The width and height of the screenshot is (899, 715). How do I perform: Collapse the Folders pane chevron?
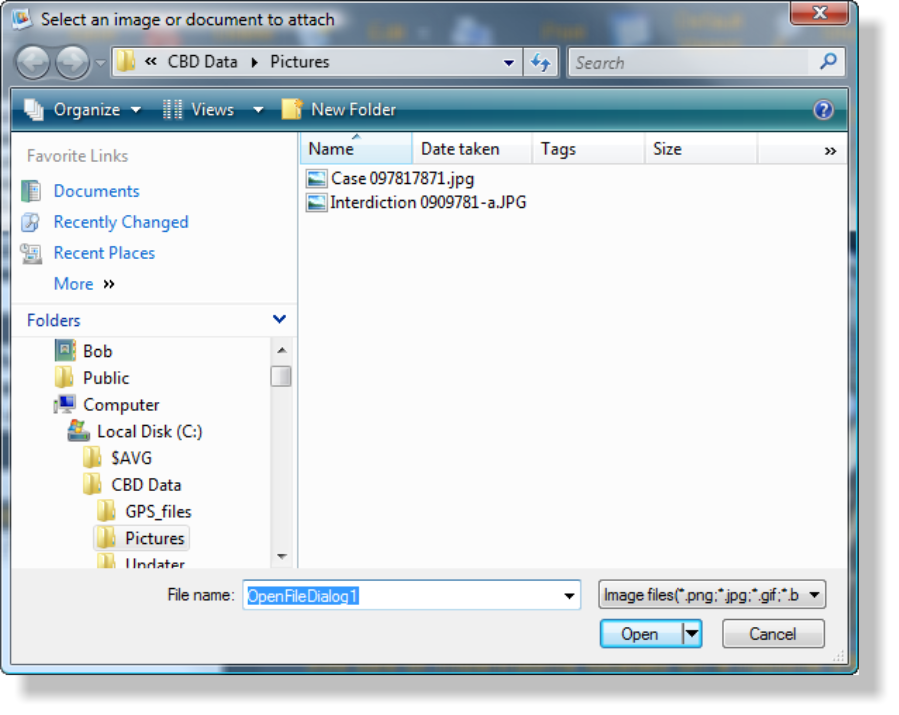point(279,319)
